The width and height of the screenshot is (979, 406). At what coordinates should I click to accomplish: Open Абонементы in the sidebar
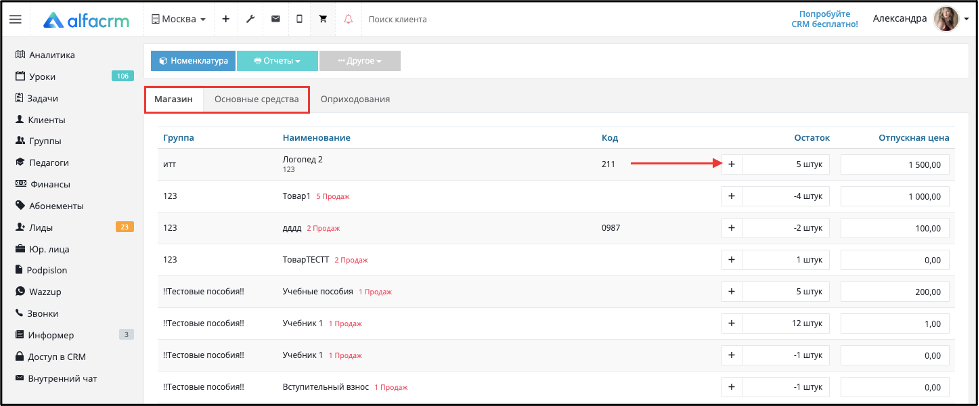pos(49,205)
